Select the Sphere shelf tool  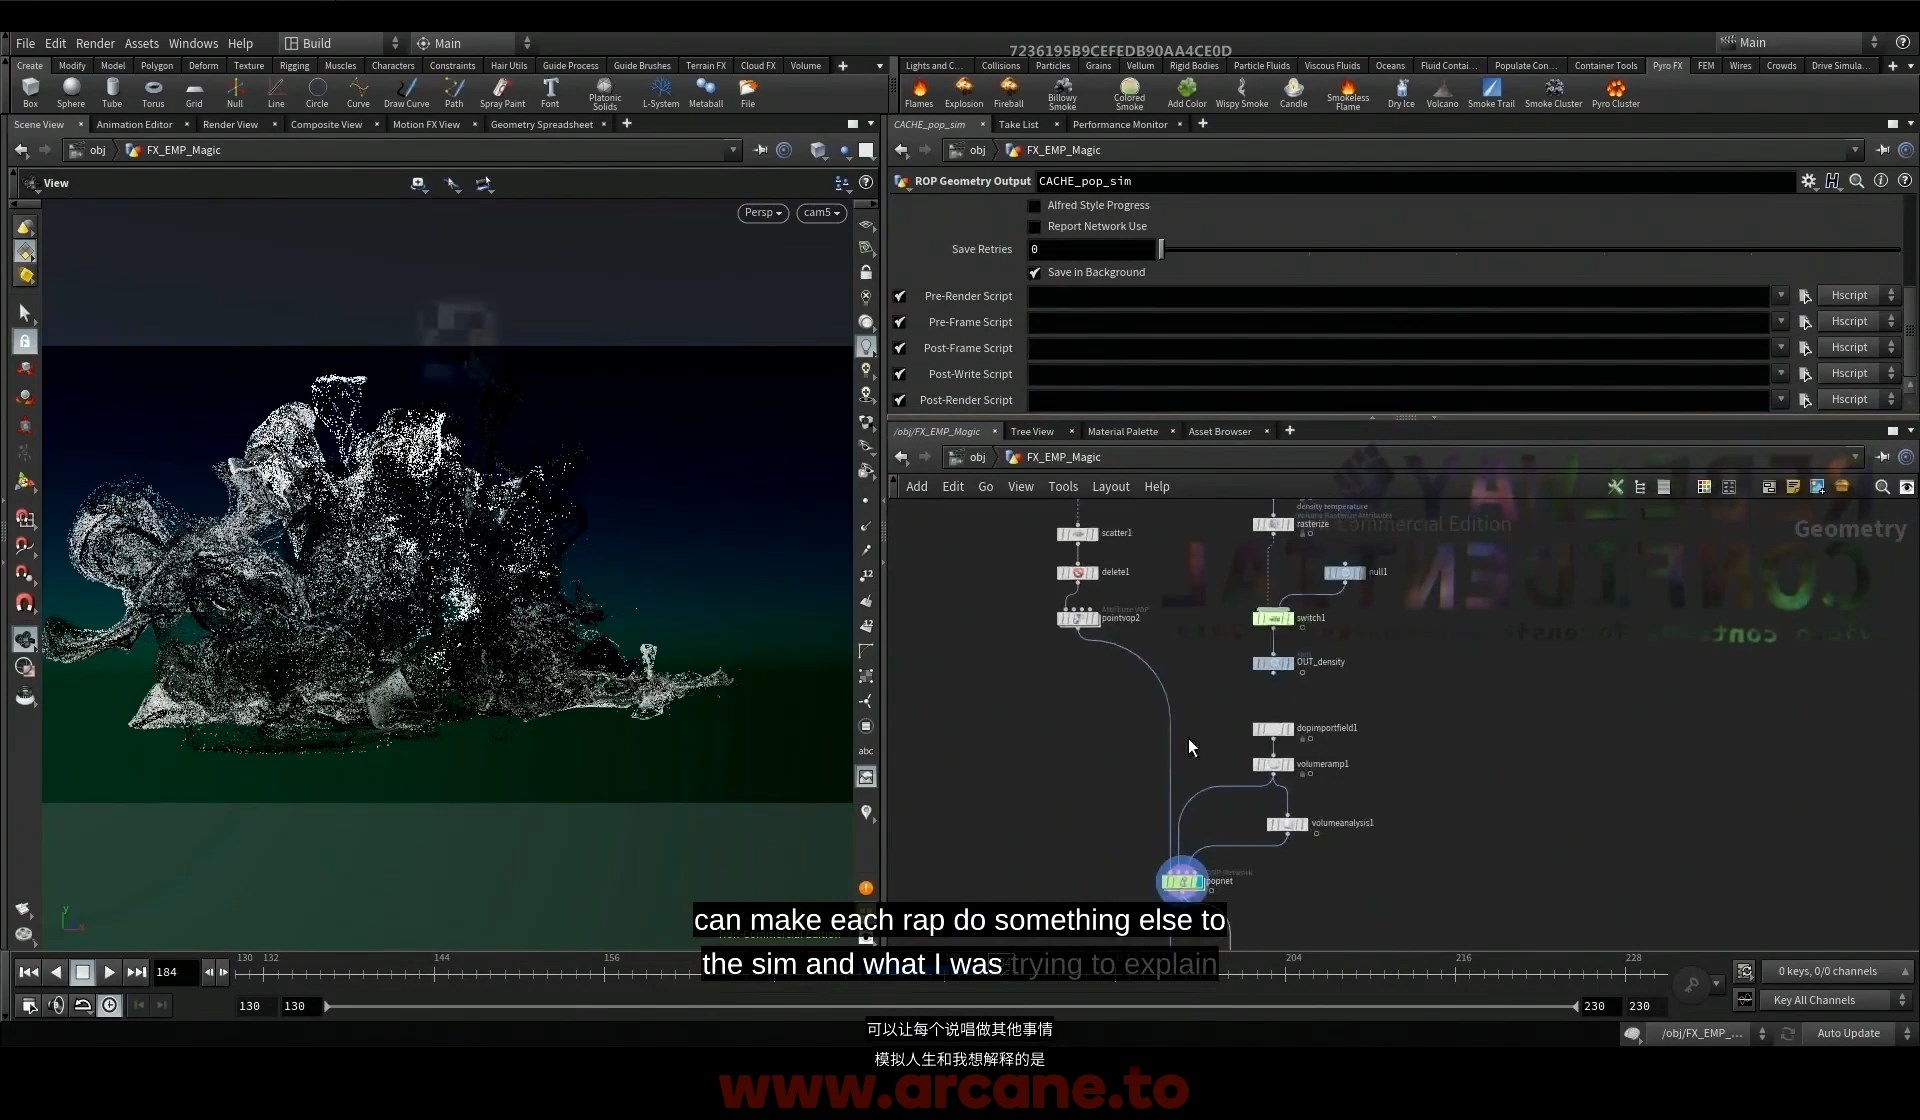point(71,92)
